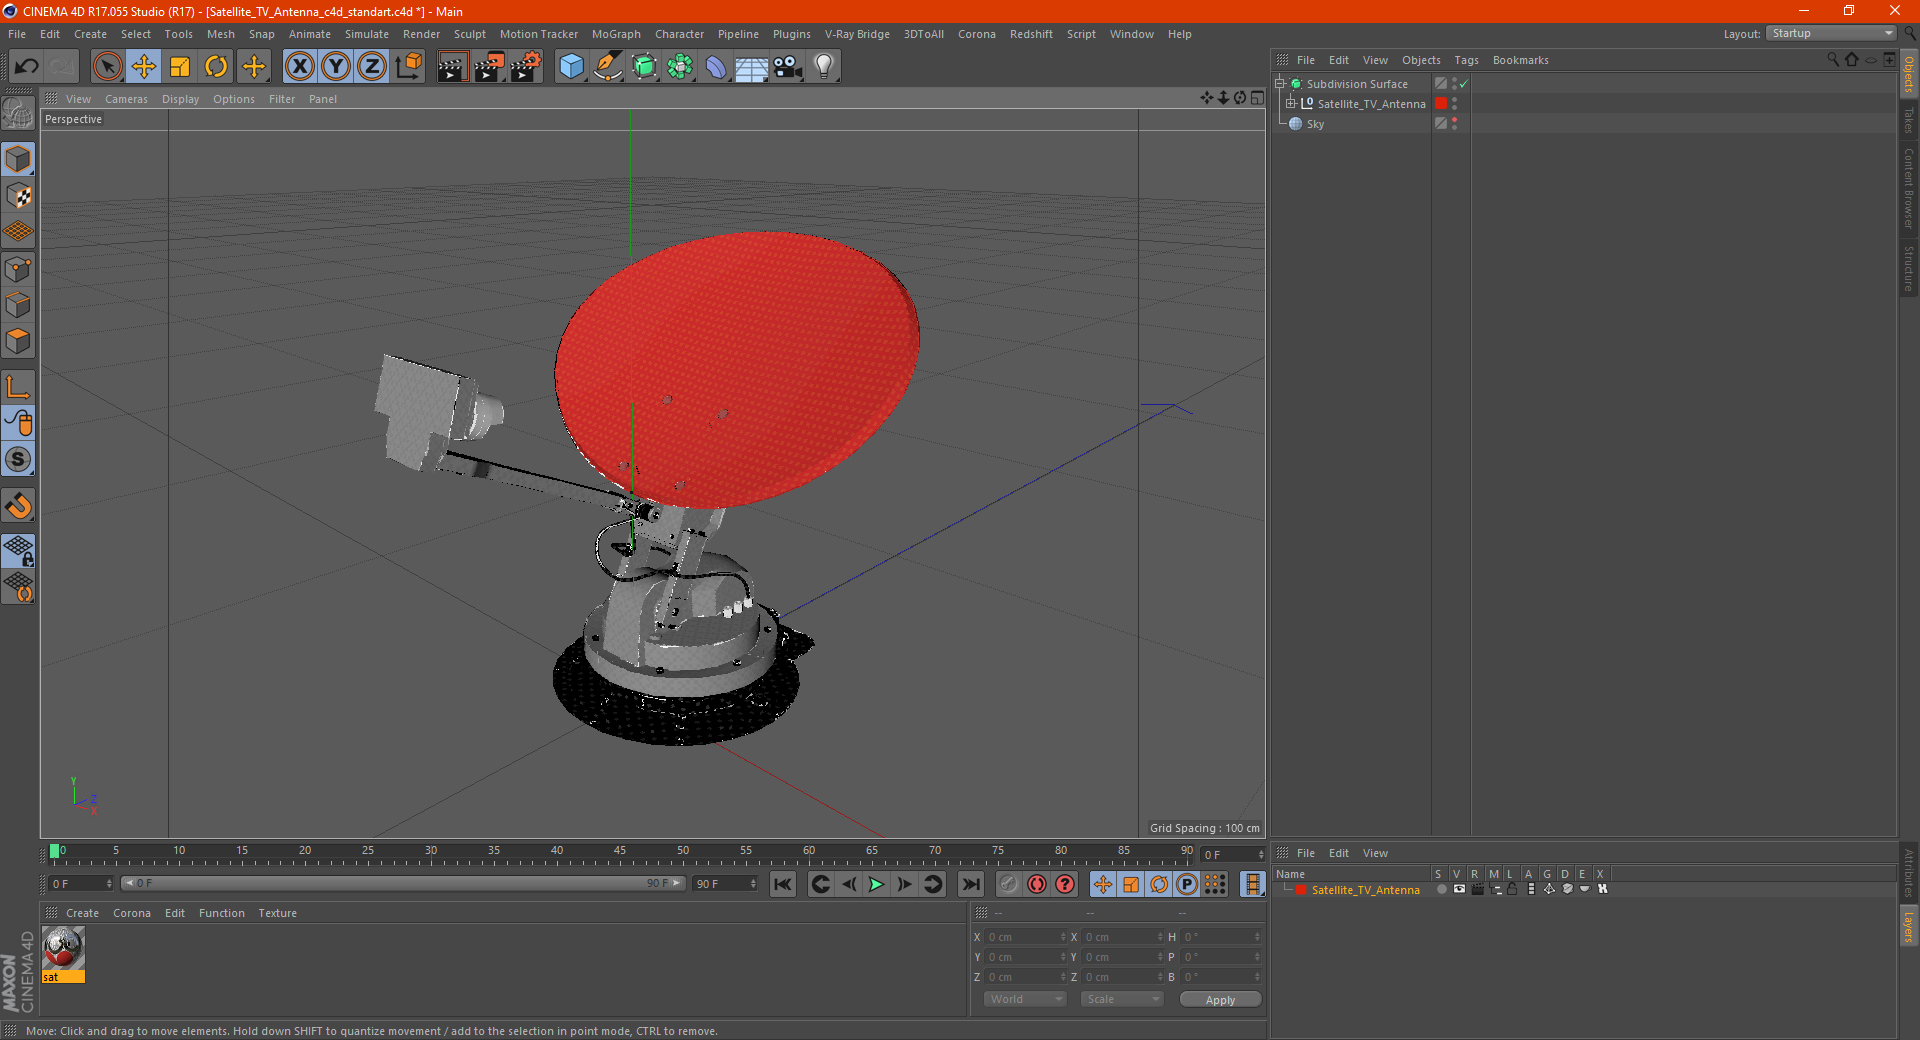Click the X position input field
Viewport: 1920px width, 1040px height.
(x=1026, y=937)
